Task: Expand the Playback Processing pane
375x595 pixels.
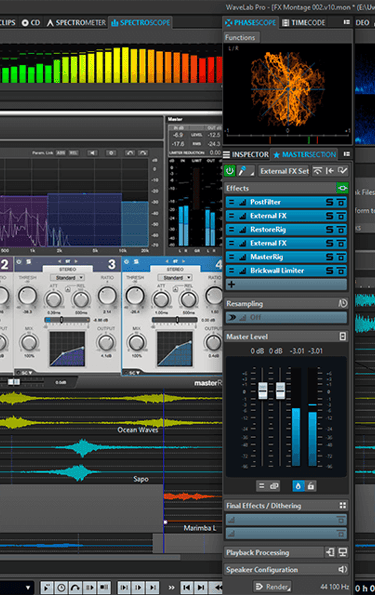Action: point(273,552)
